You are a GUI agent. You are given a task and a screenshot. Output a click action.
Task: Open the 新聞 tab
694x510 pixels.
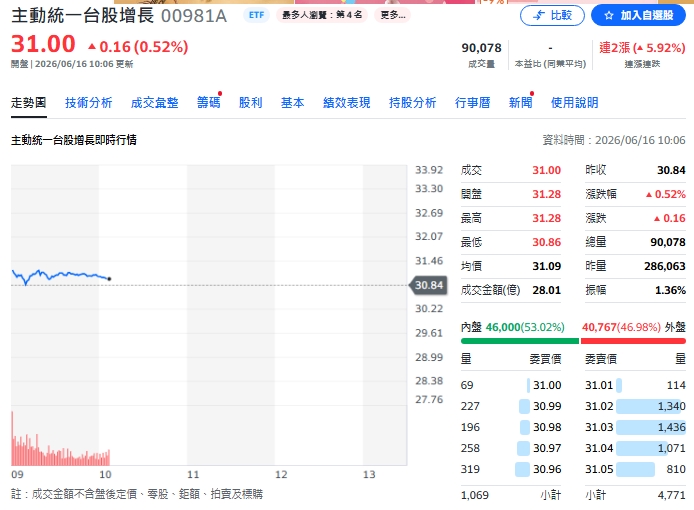520,103
